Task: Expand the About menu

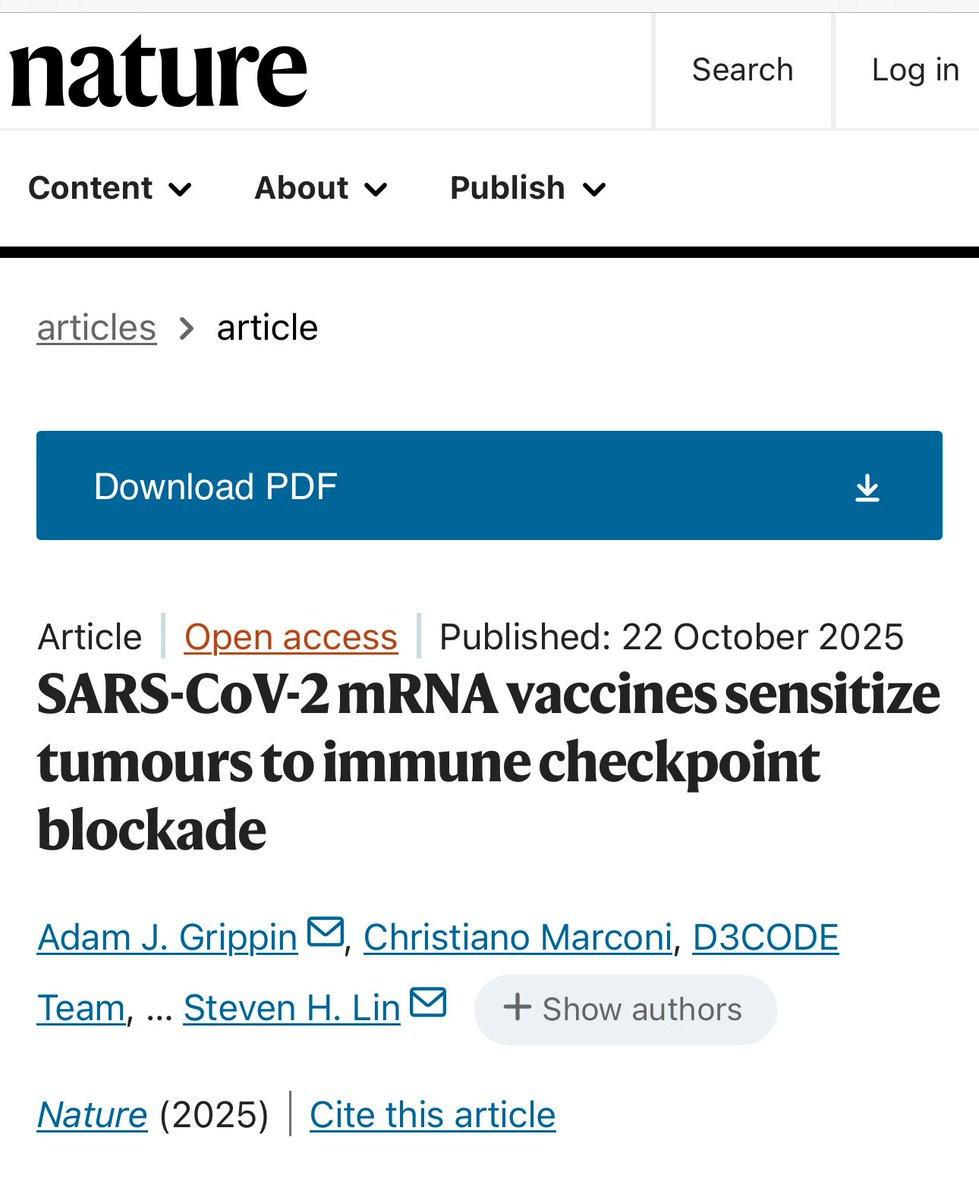Action: pos(321,188)
